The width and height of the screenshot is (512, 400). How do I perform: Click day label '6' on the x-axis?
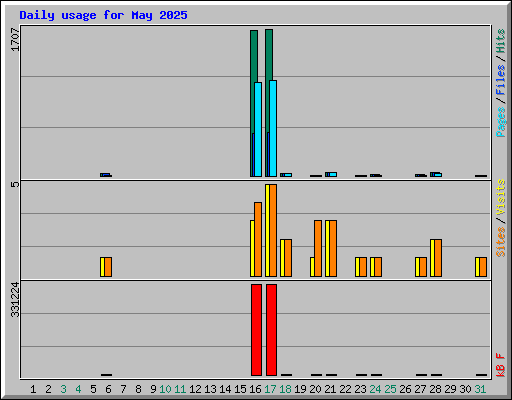click(108, 389)
